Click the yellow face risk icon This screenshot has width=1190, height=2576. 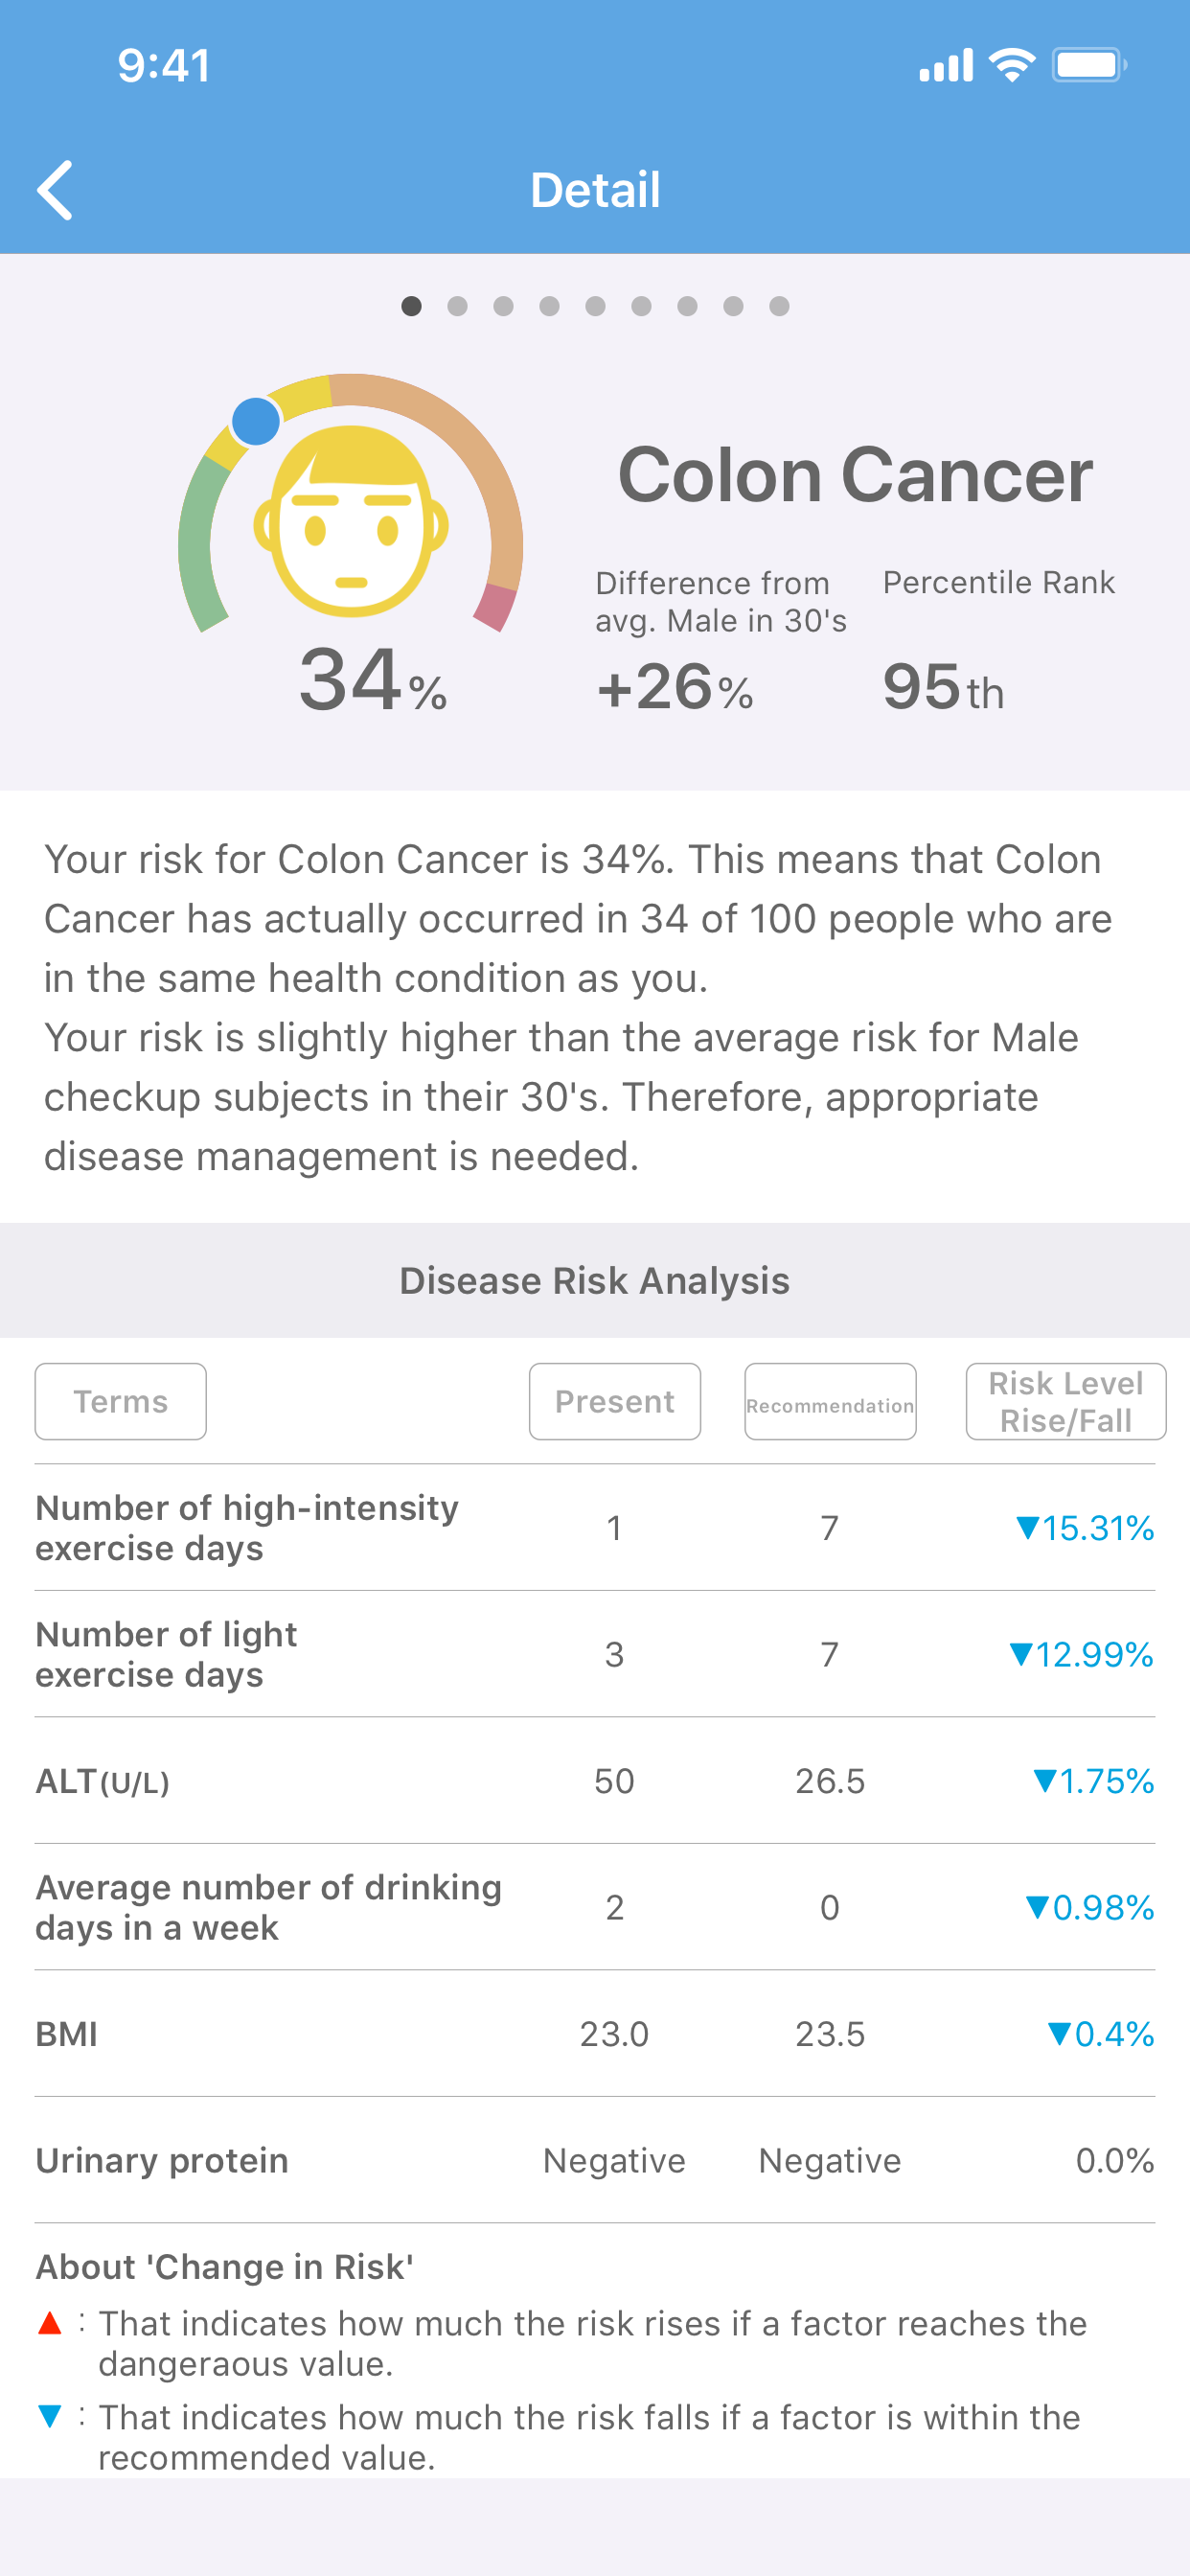point(350,521)
